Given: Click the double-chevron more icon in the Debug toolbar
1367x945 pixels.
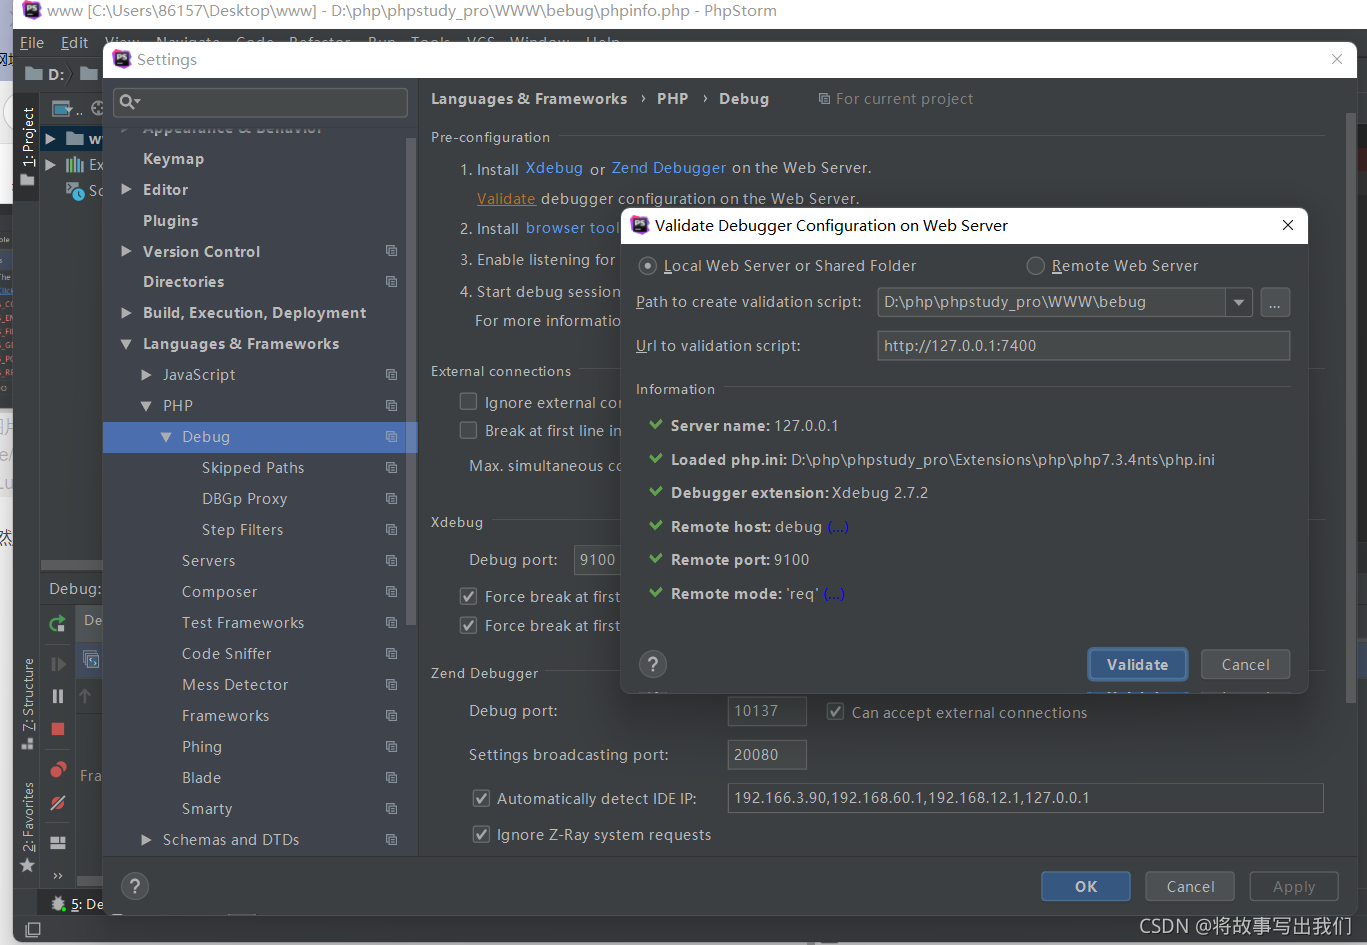Looking at the screenshot, I should 58,875.
